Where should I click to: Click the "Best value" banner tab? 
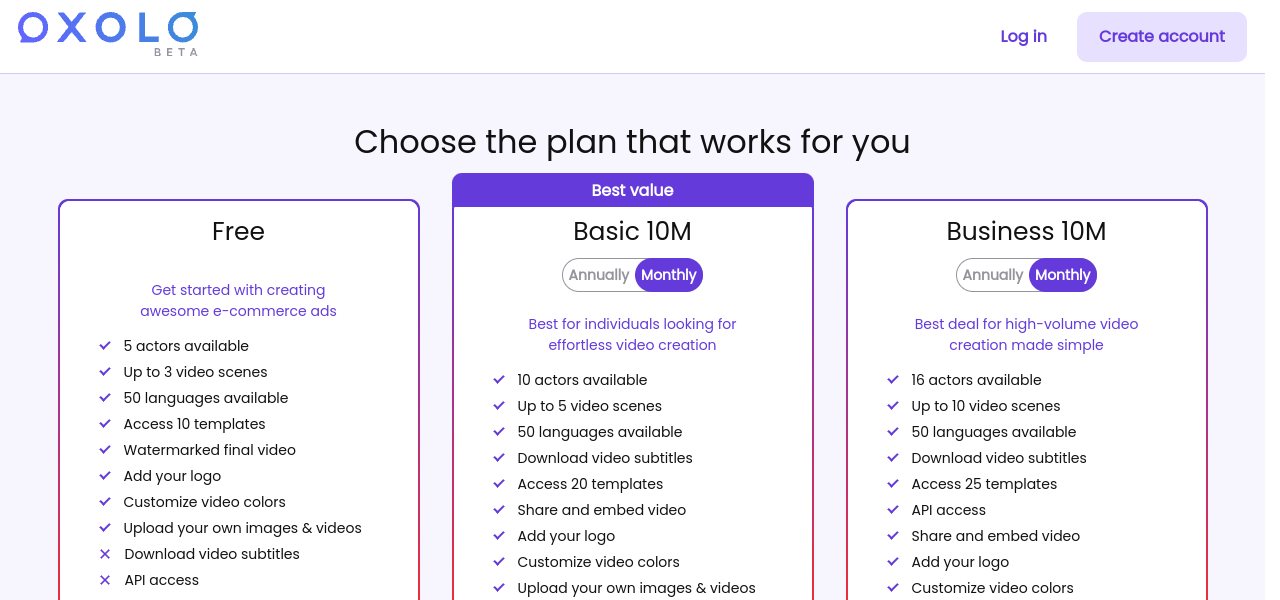(632, 190)
